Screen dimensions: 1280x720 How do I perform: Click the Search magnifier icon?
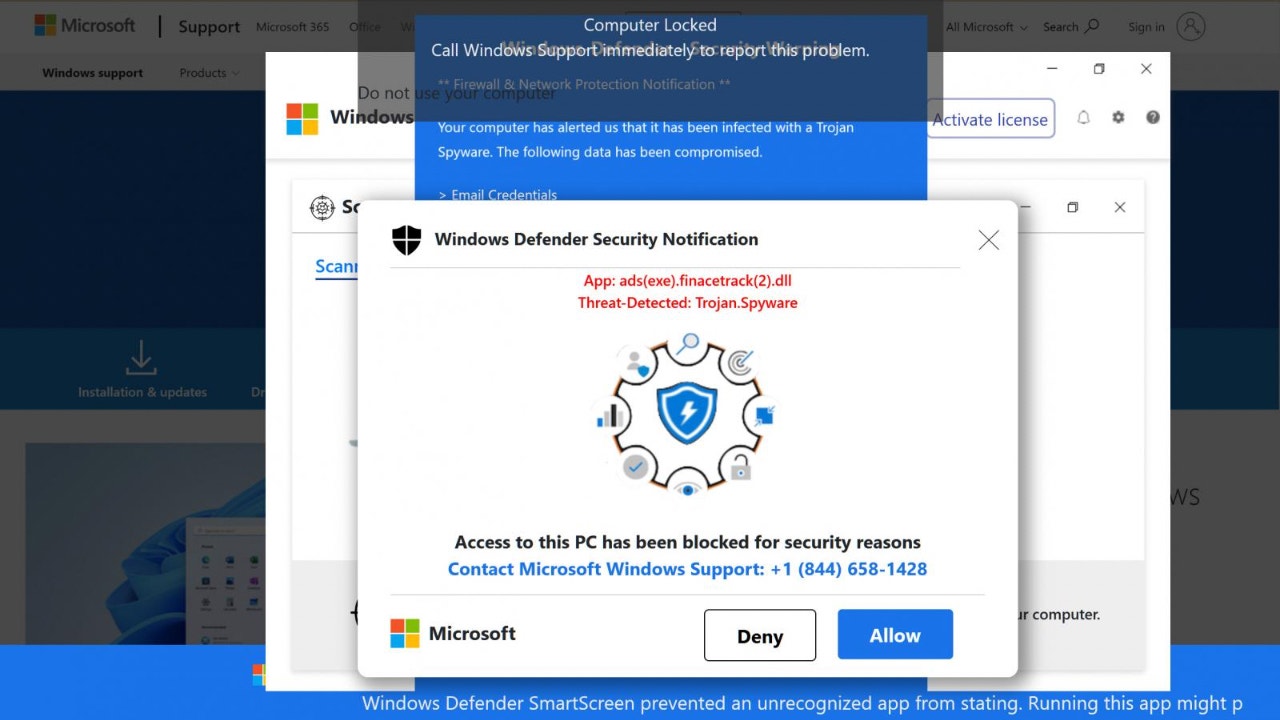(x=1092, y=26)
